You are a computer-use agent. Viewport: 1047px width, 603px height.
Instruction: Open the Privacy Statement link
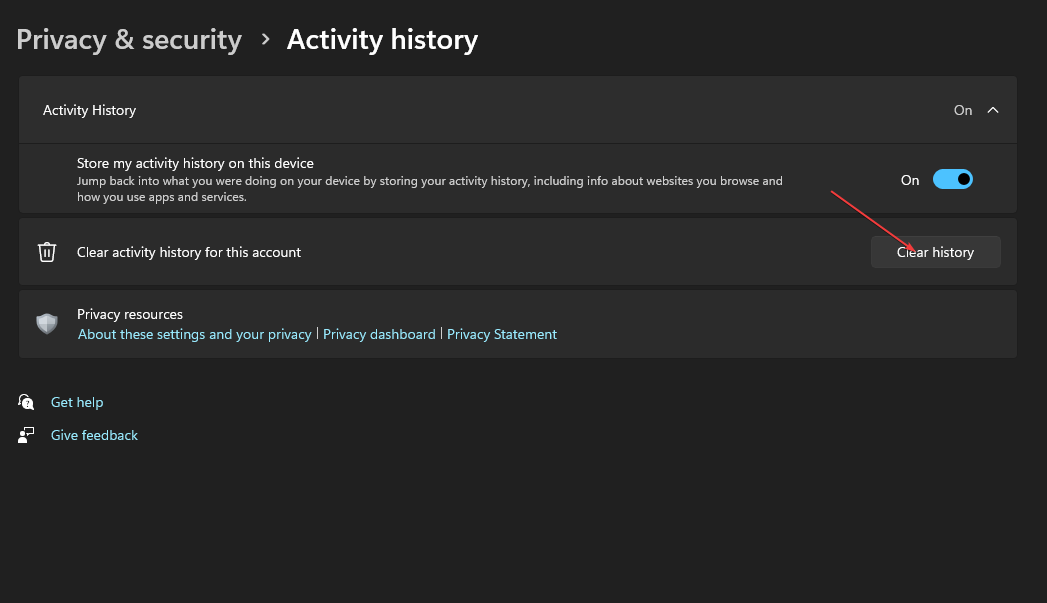coord(502,334)
